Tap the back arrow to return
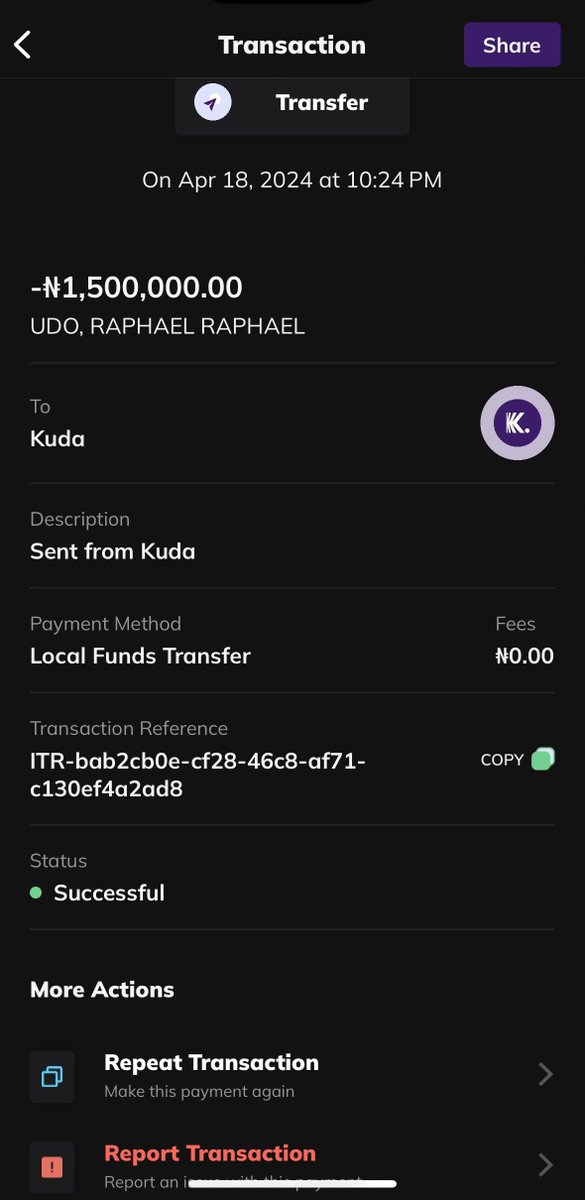 [22, 44]
